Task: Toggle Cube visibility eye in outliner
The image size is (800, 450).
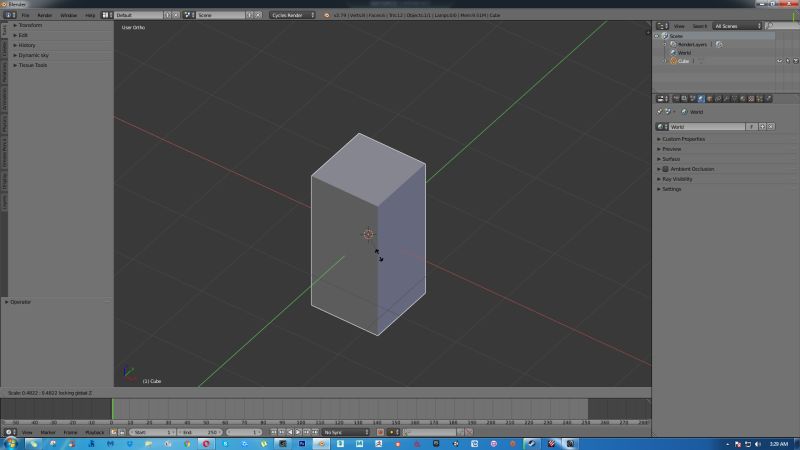Action: (779, 61)
